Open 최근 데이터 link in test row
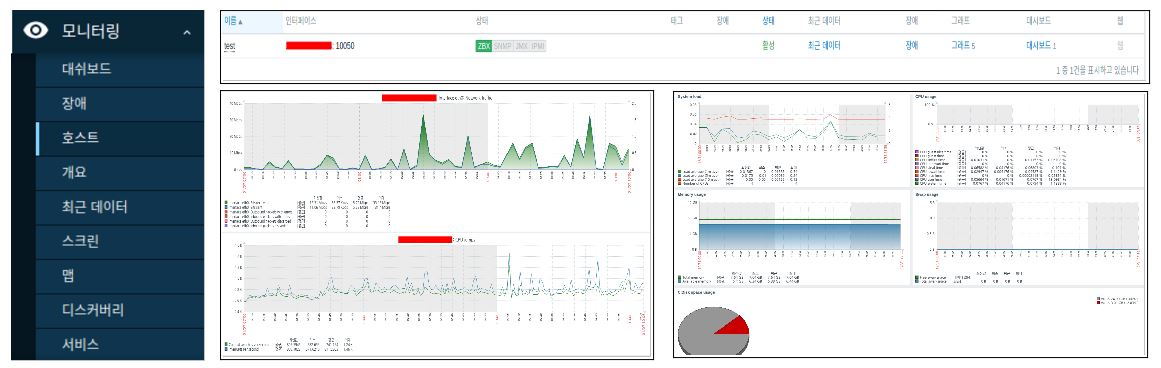The height and width of the screenshot is (368, 1161). click(824, 46)
